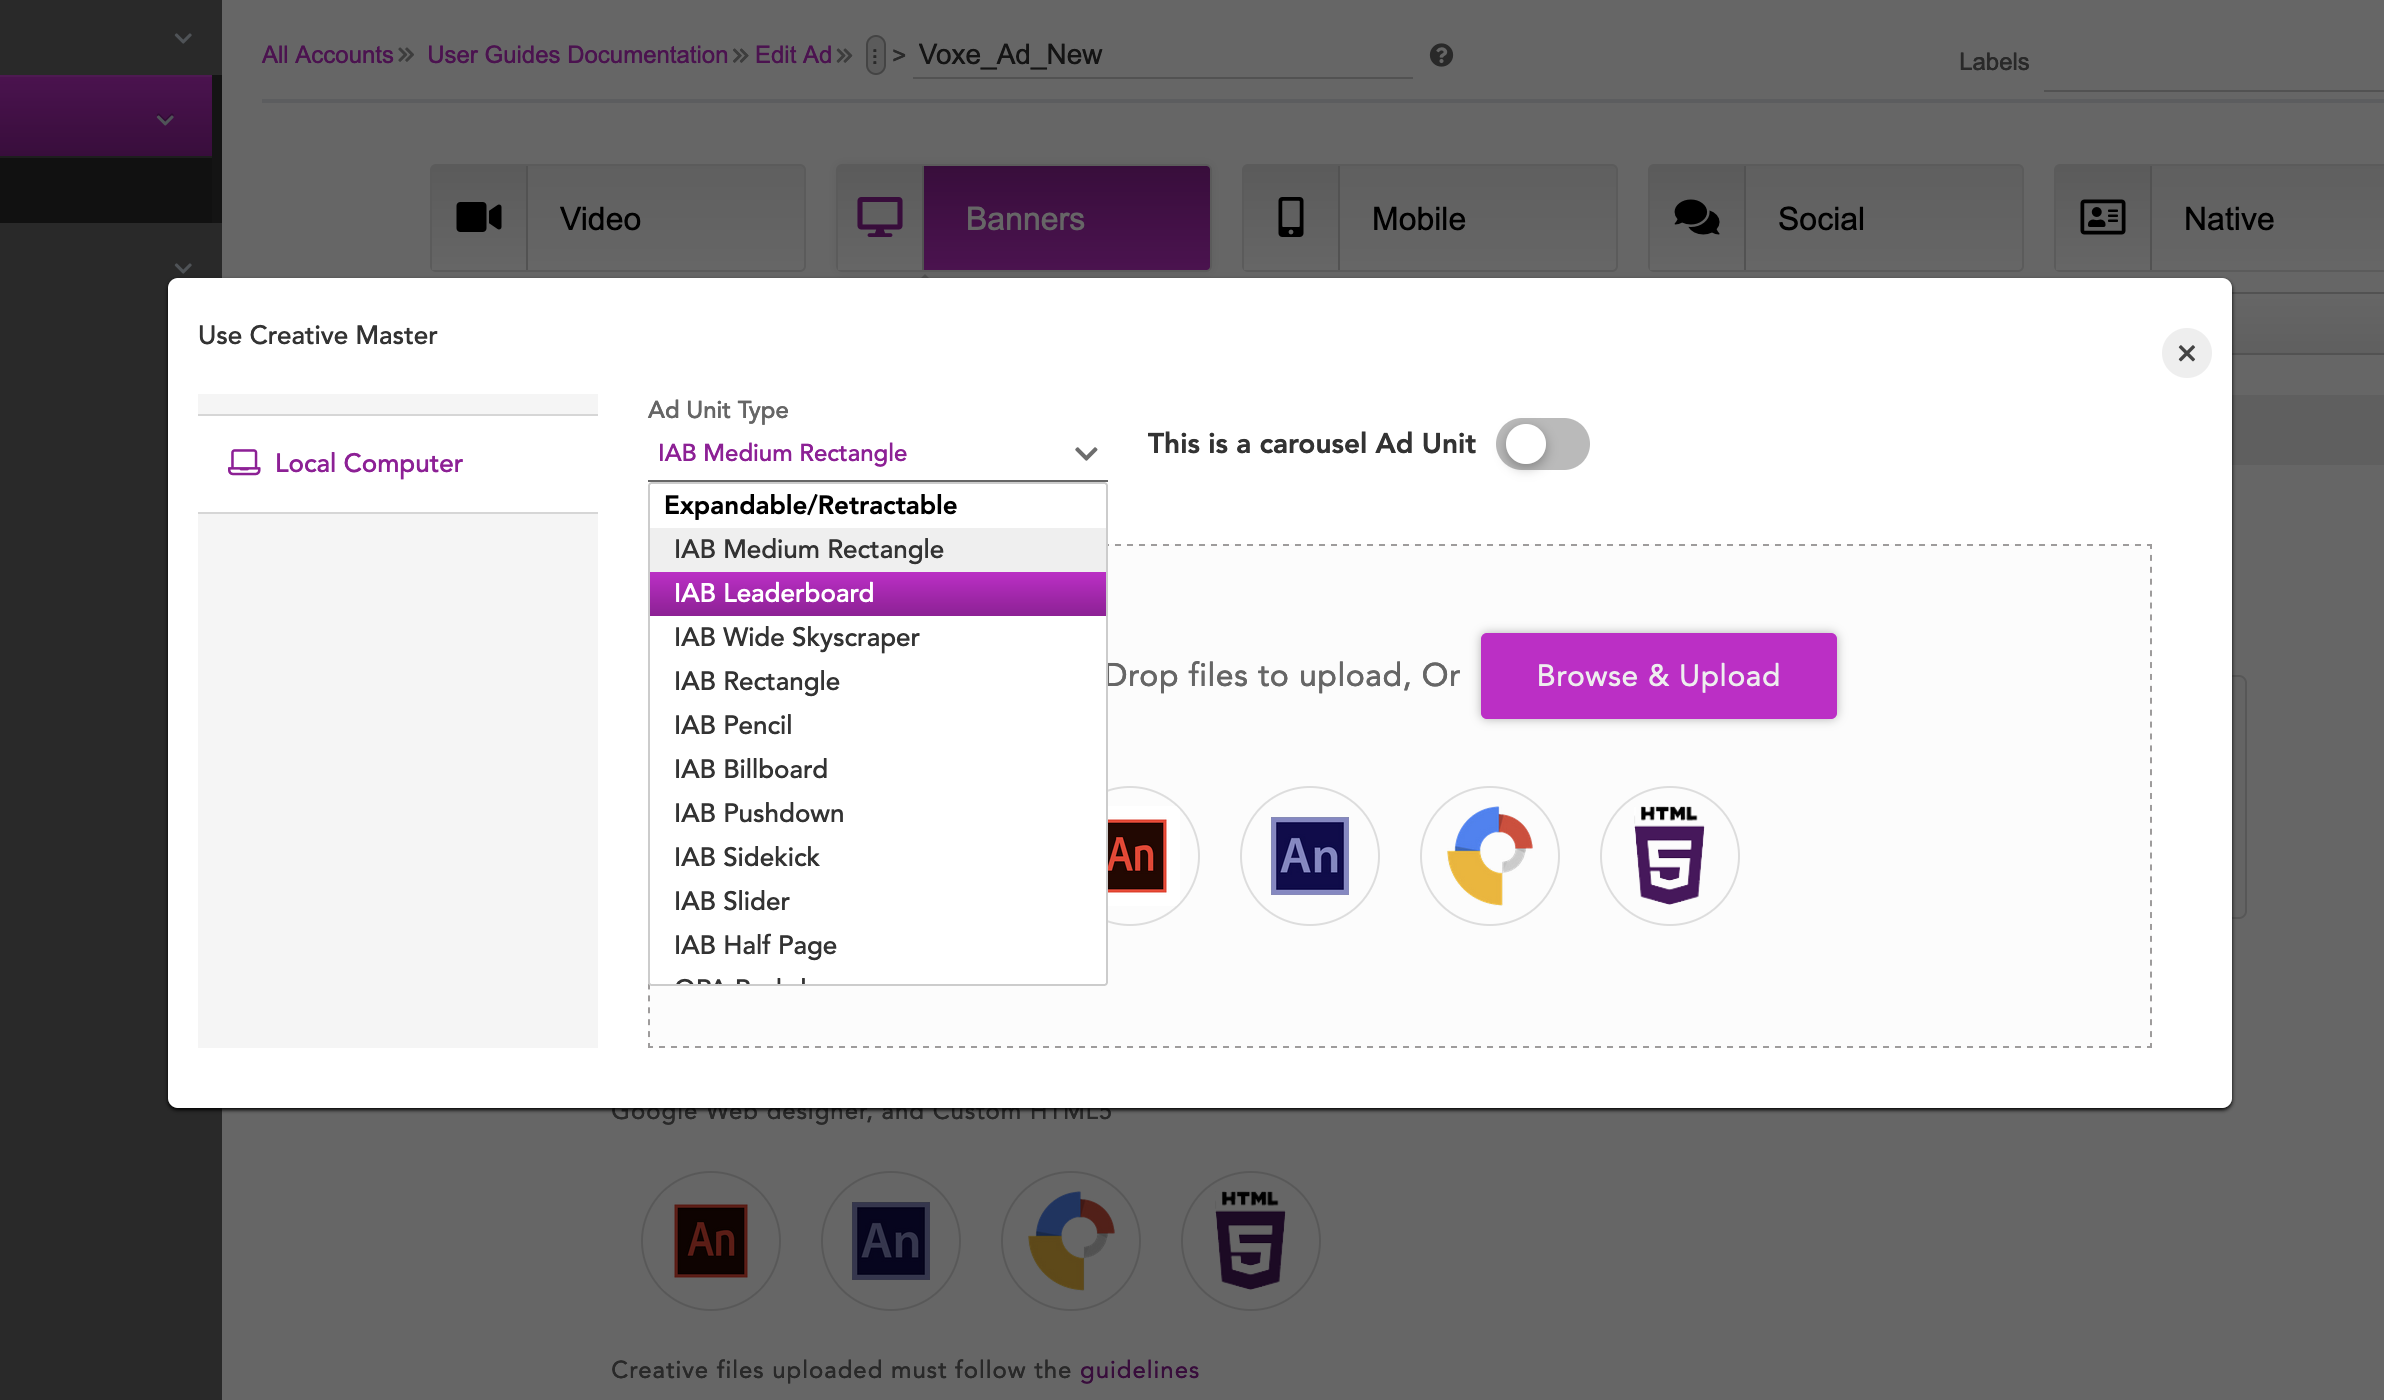Click the Native ID card icon
This screenshot has width=2384, height=1400.
(2102, 218)
